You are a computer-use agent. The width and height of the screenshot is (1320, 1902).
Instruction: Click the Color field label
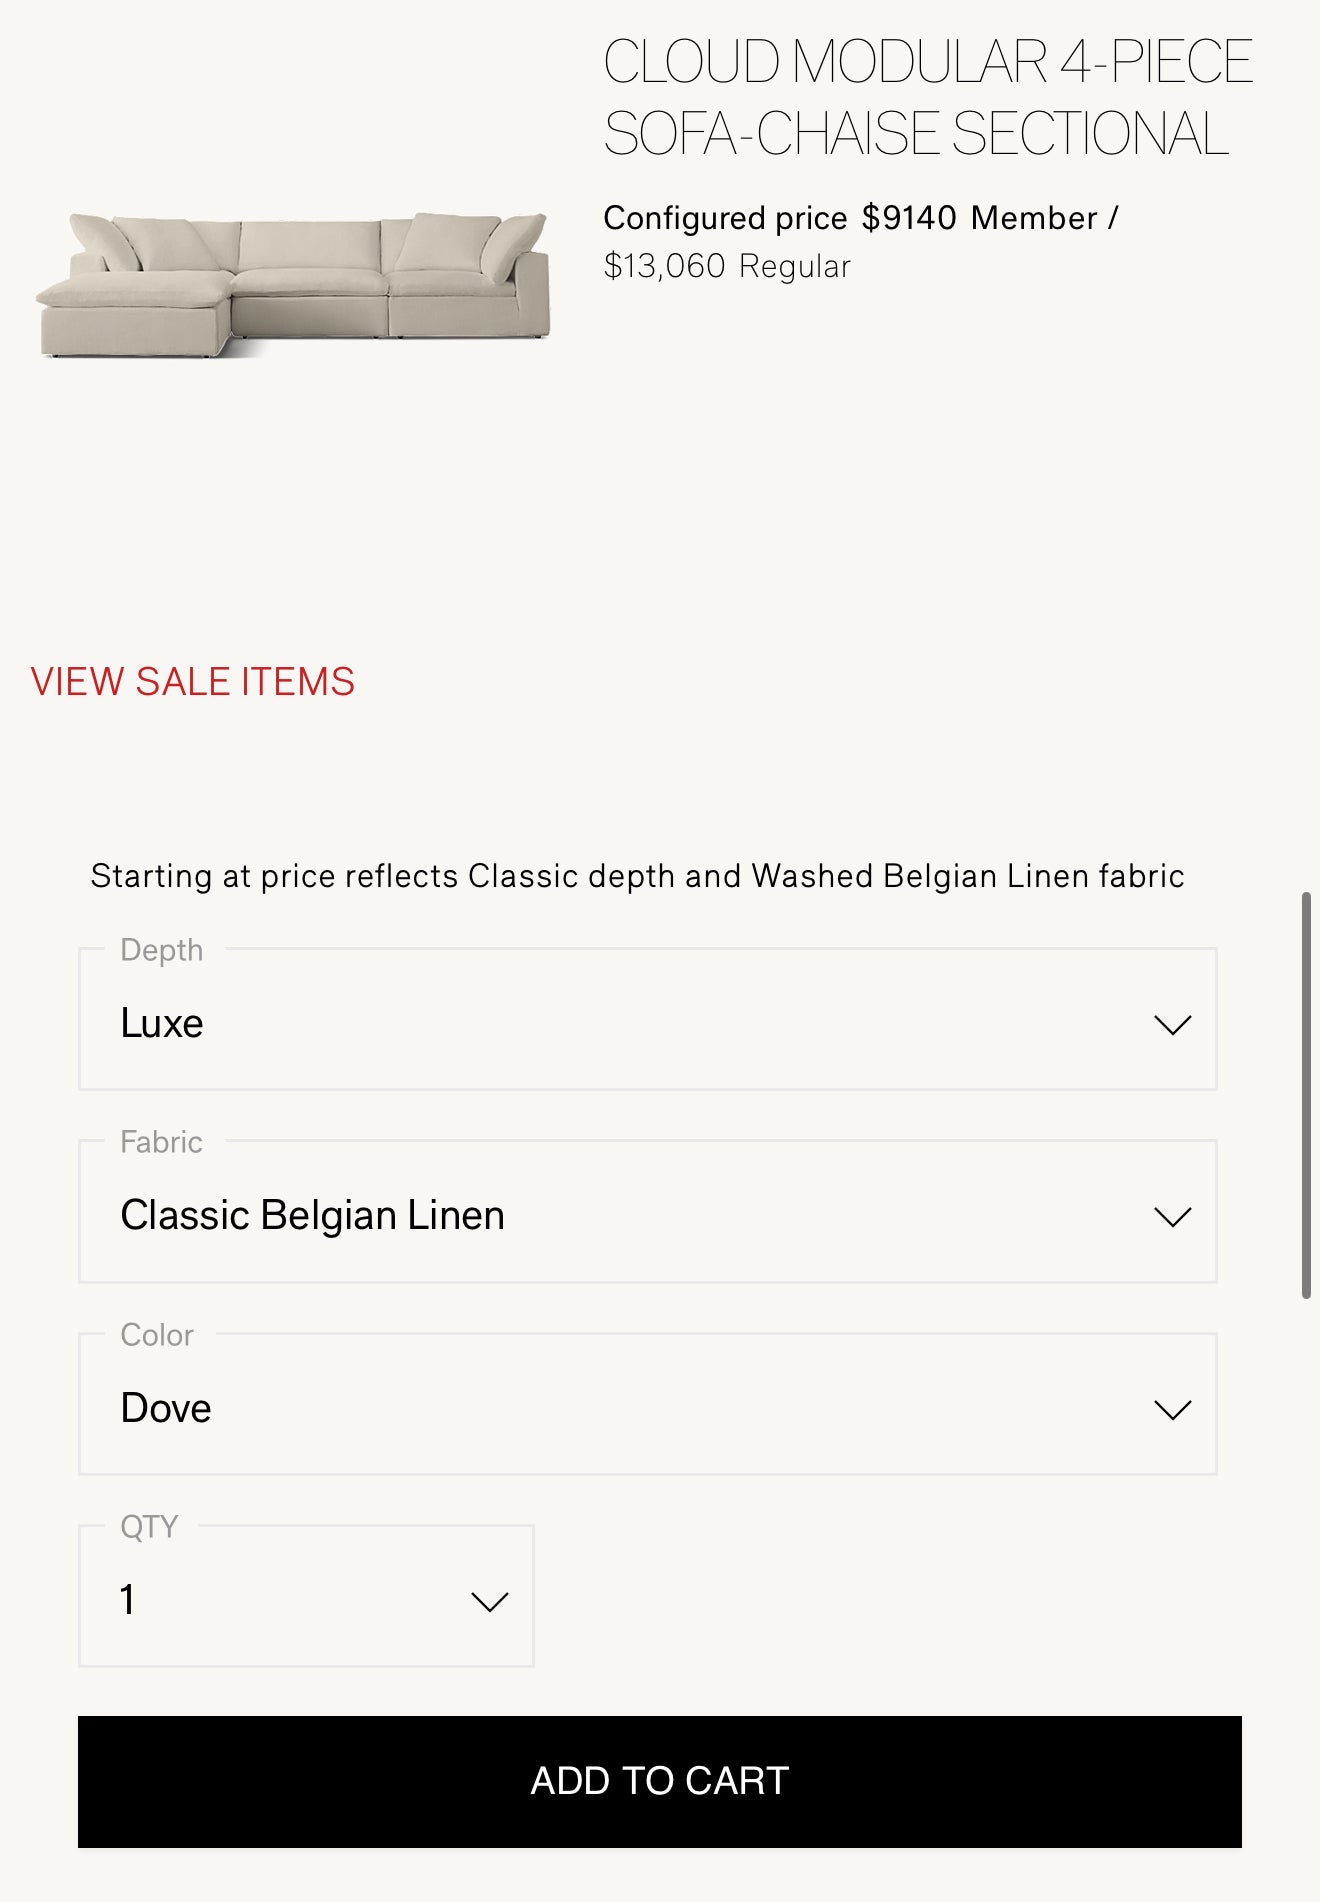(x=157, y=1335)
